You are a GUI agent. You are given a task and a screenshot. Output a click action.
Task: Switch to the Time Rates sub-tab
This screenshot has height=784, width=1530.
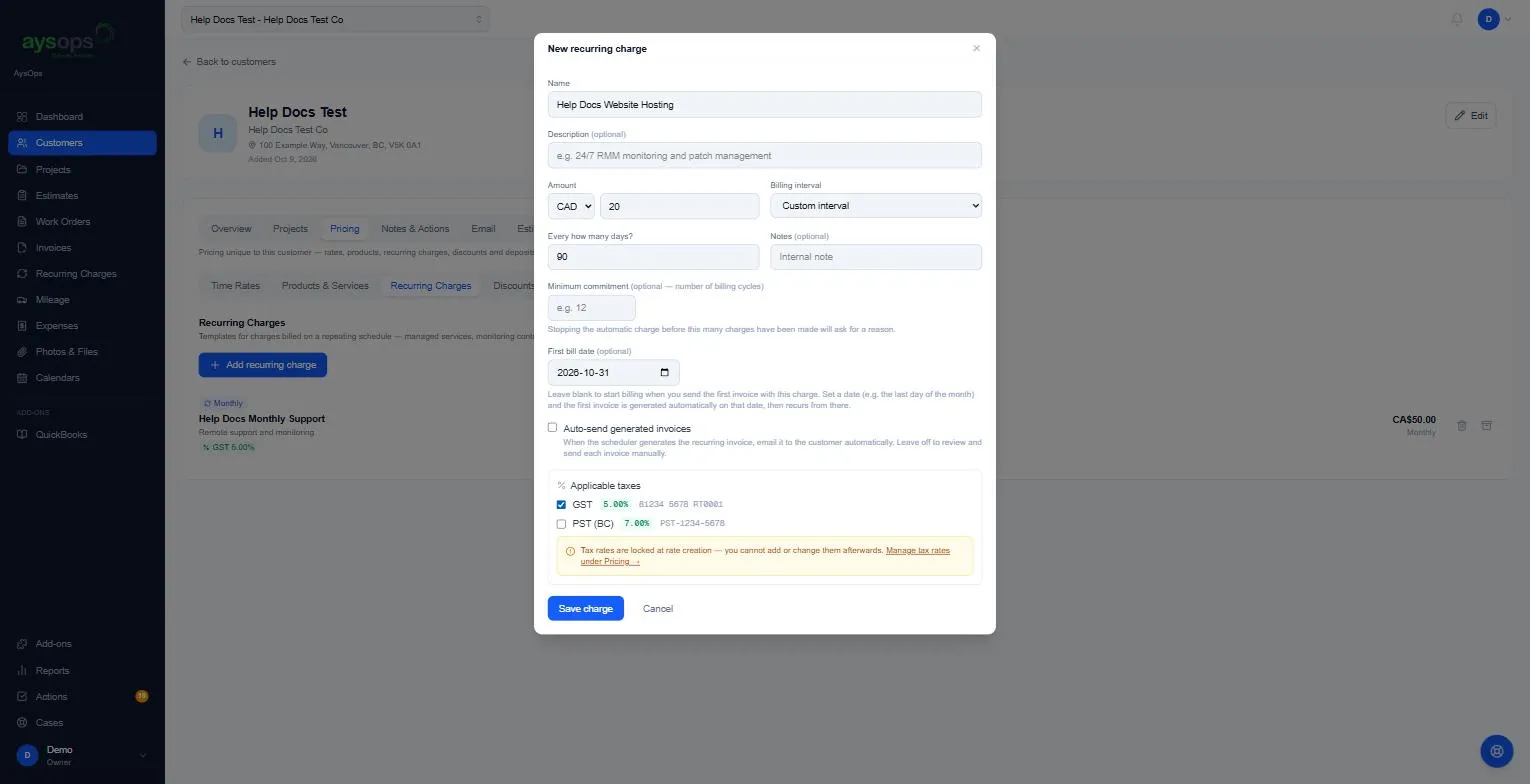[x=235, y=285]
